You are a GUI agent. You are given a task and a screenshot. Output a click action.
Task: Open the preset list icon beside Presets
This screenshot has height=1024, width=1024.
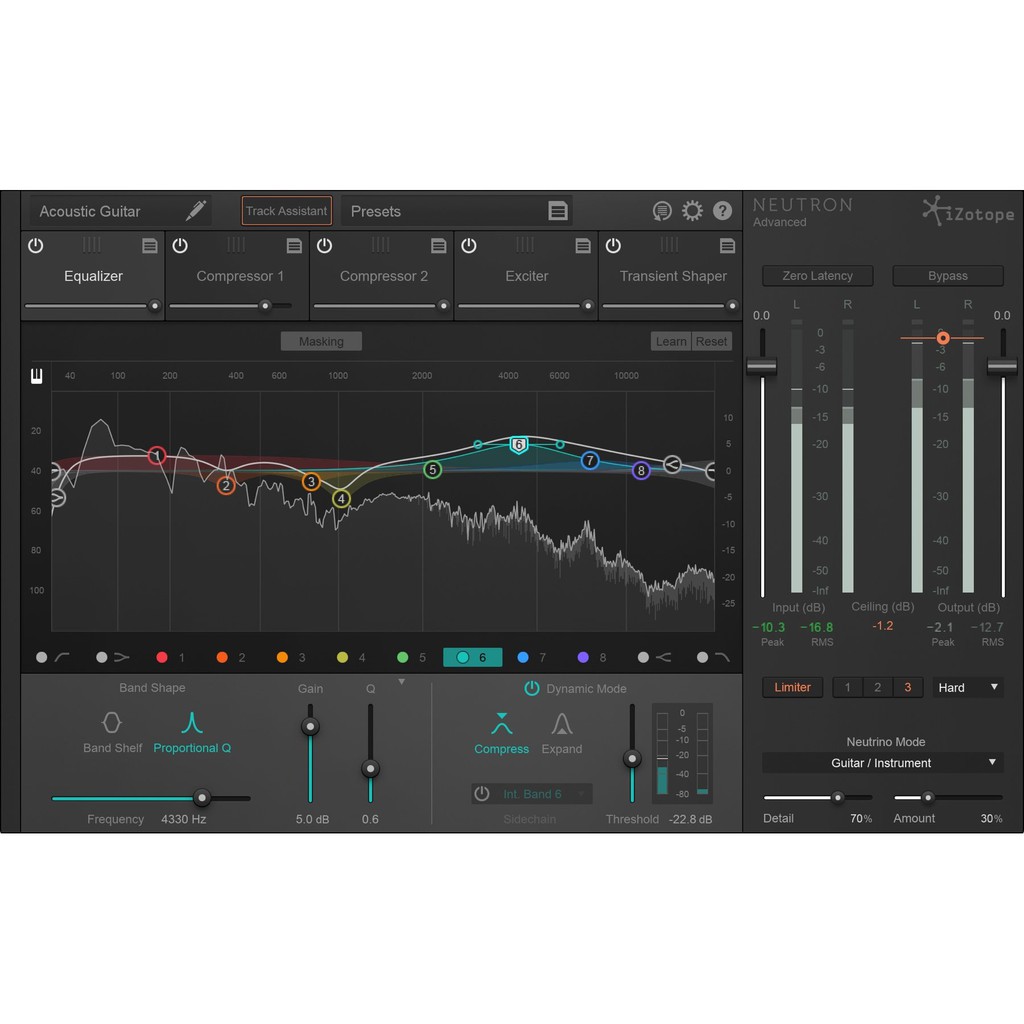pyautogui.click(x=558, y=211)
